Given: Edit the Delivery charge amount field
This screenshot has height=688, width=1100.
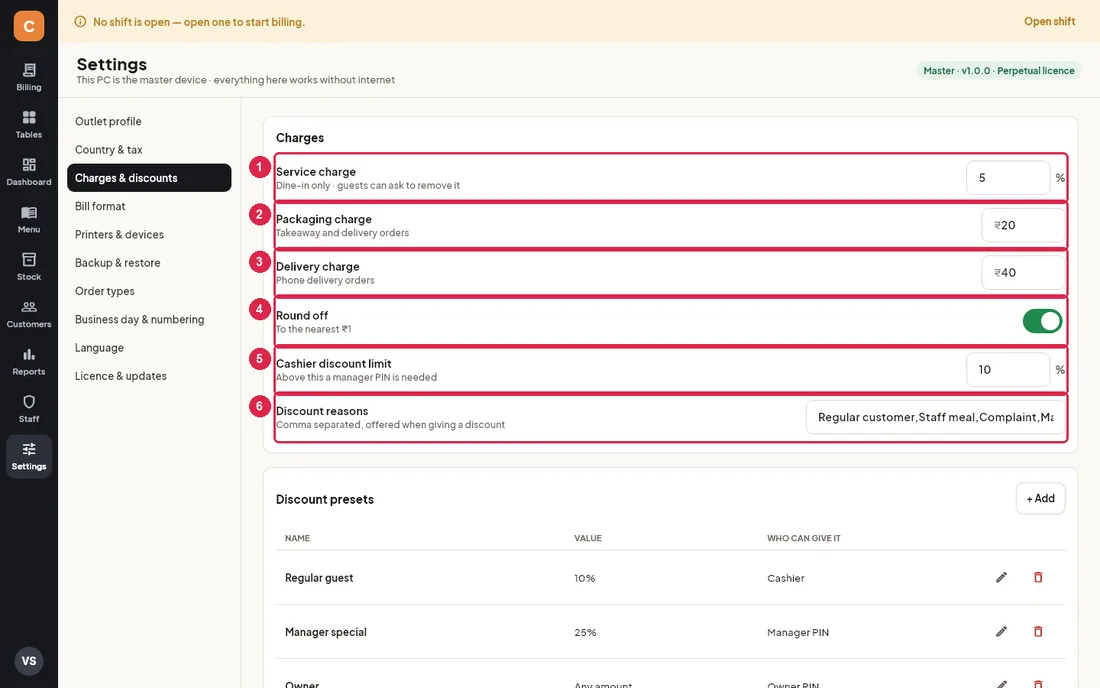Looking at the screenshot, I should point(1024,272).
